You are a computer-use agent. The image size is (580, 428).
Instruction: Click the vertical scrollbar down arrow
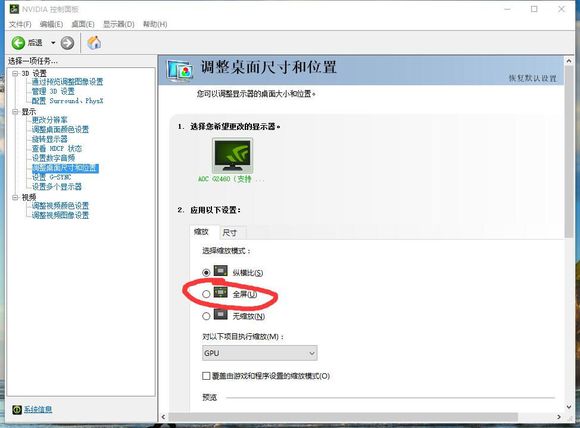[569, 407]
